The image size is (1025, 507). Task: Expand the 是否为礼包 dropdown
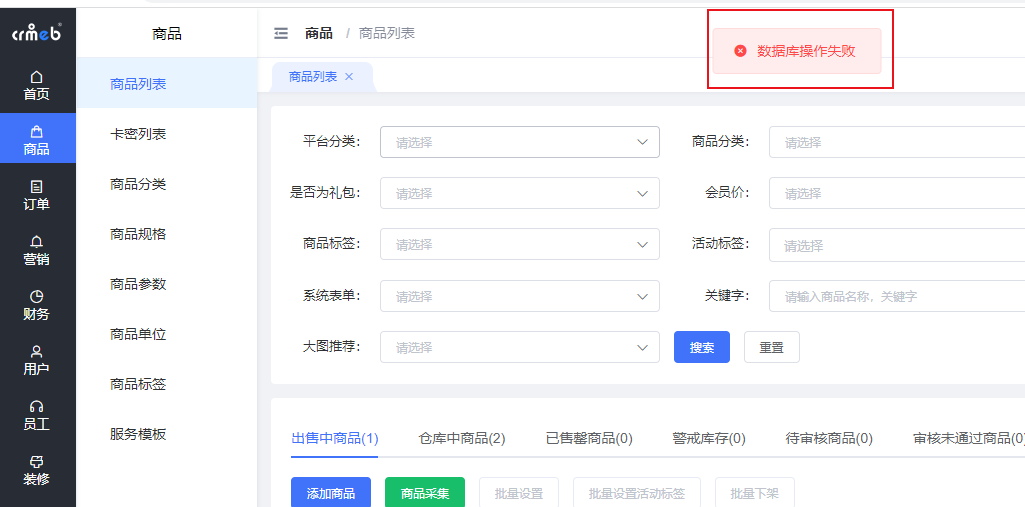click(x=520, y=193)
